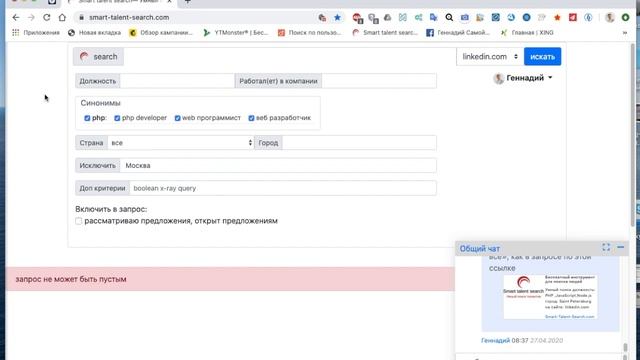The image size is (640, 360).
Task: Uncheck the веб разработчик checkbox
Action: pos(251,118)
